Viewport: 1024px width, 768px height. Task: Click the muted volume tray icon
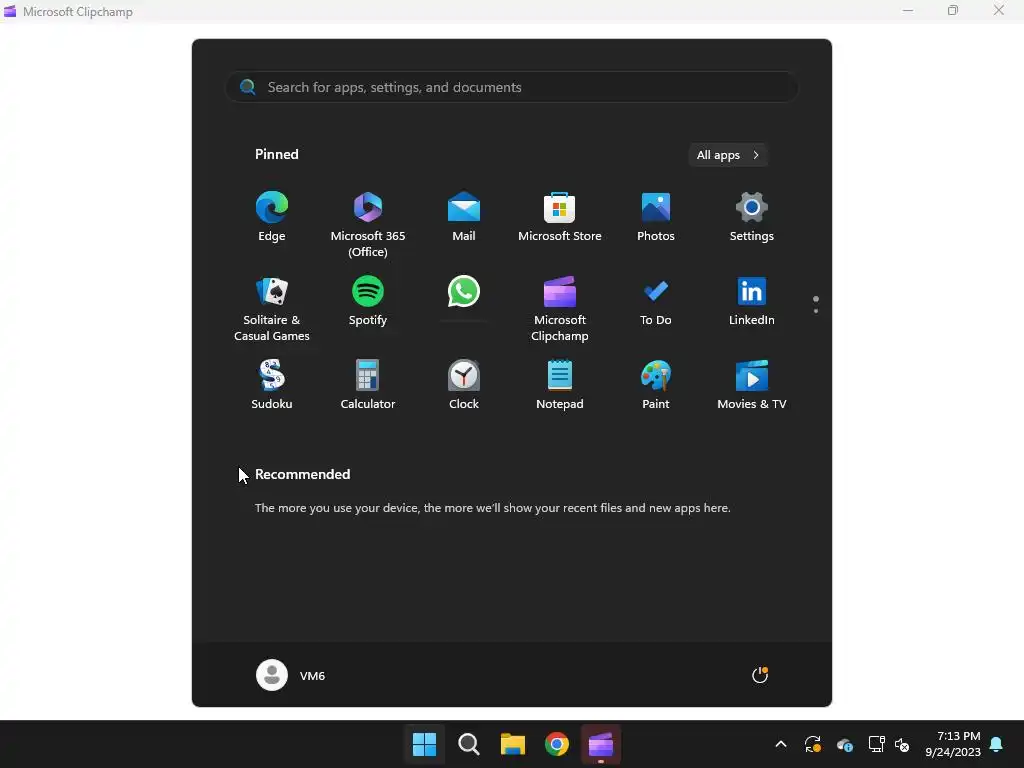[902, 744]
